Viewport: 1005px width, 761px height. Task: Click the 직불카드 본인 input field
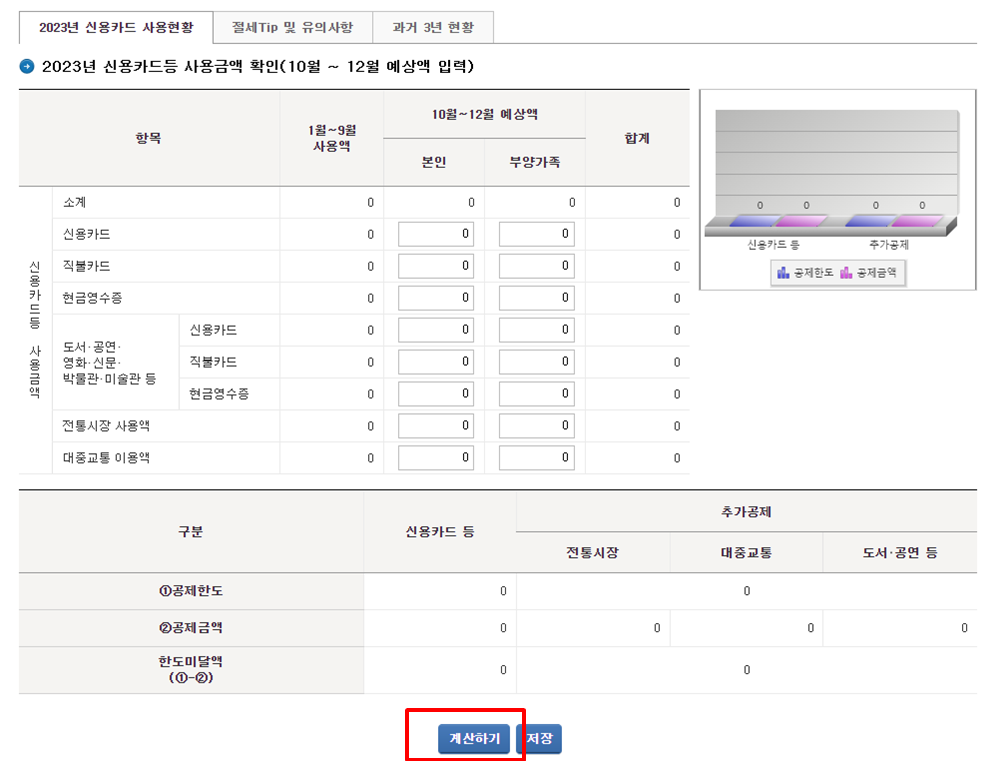click(x=435, y=265)
